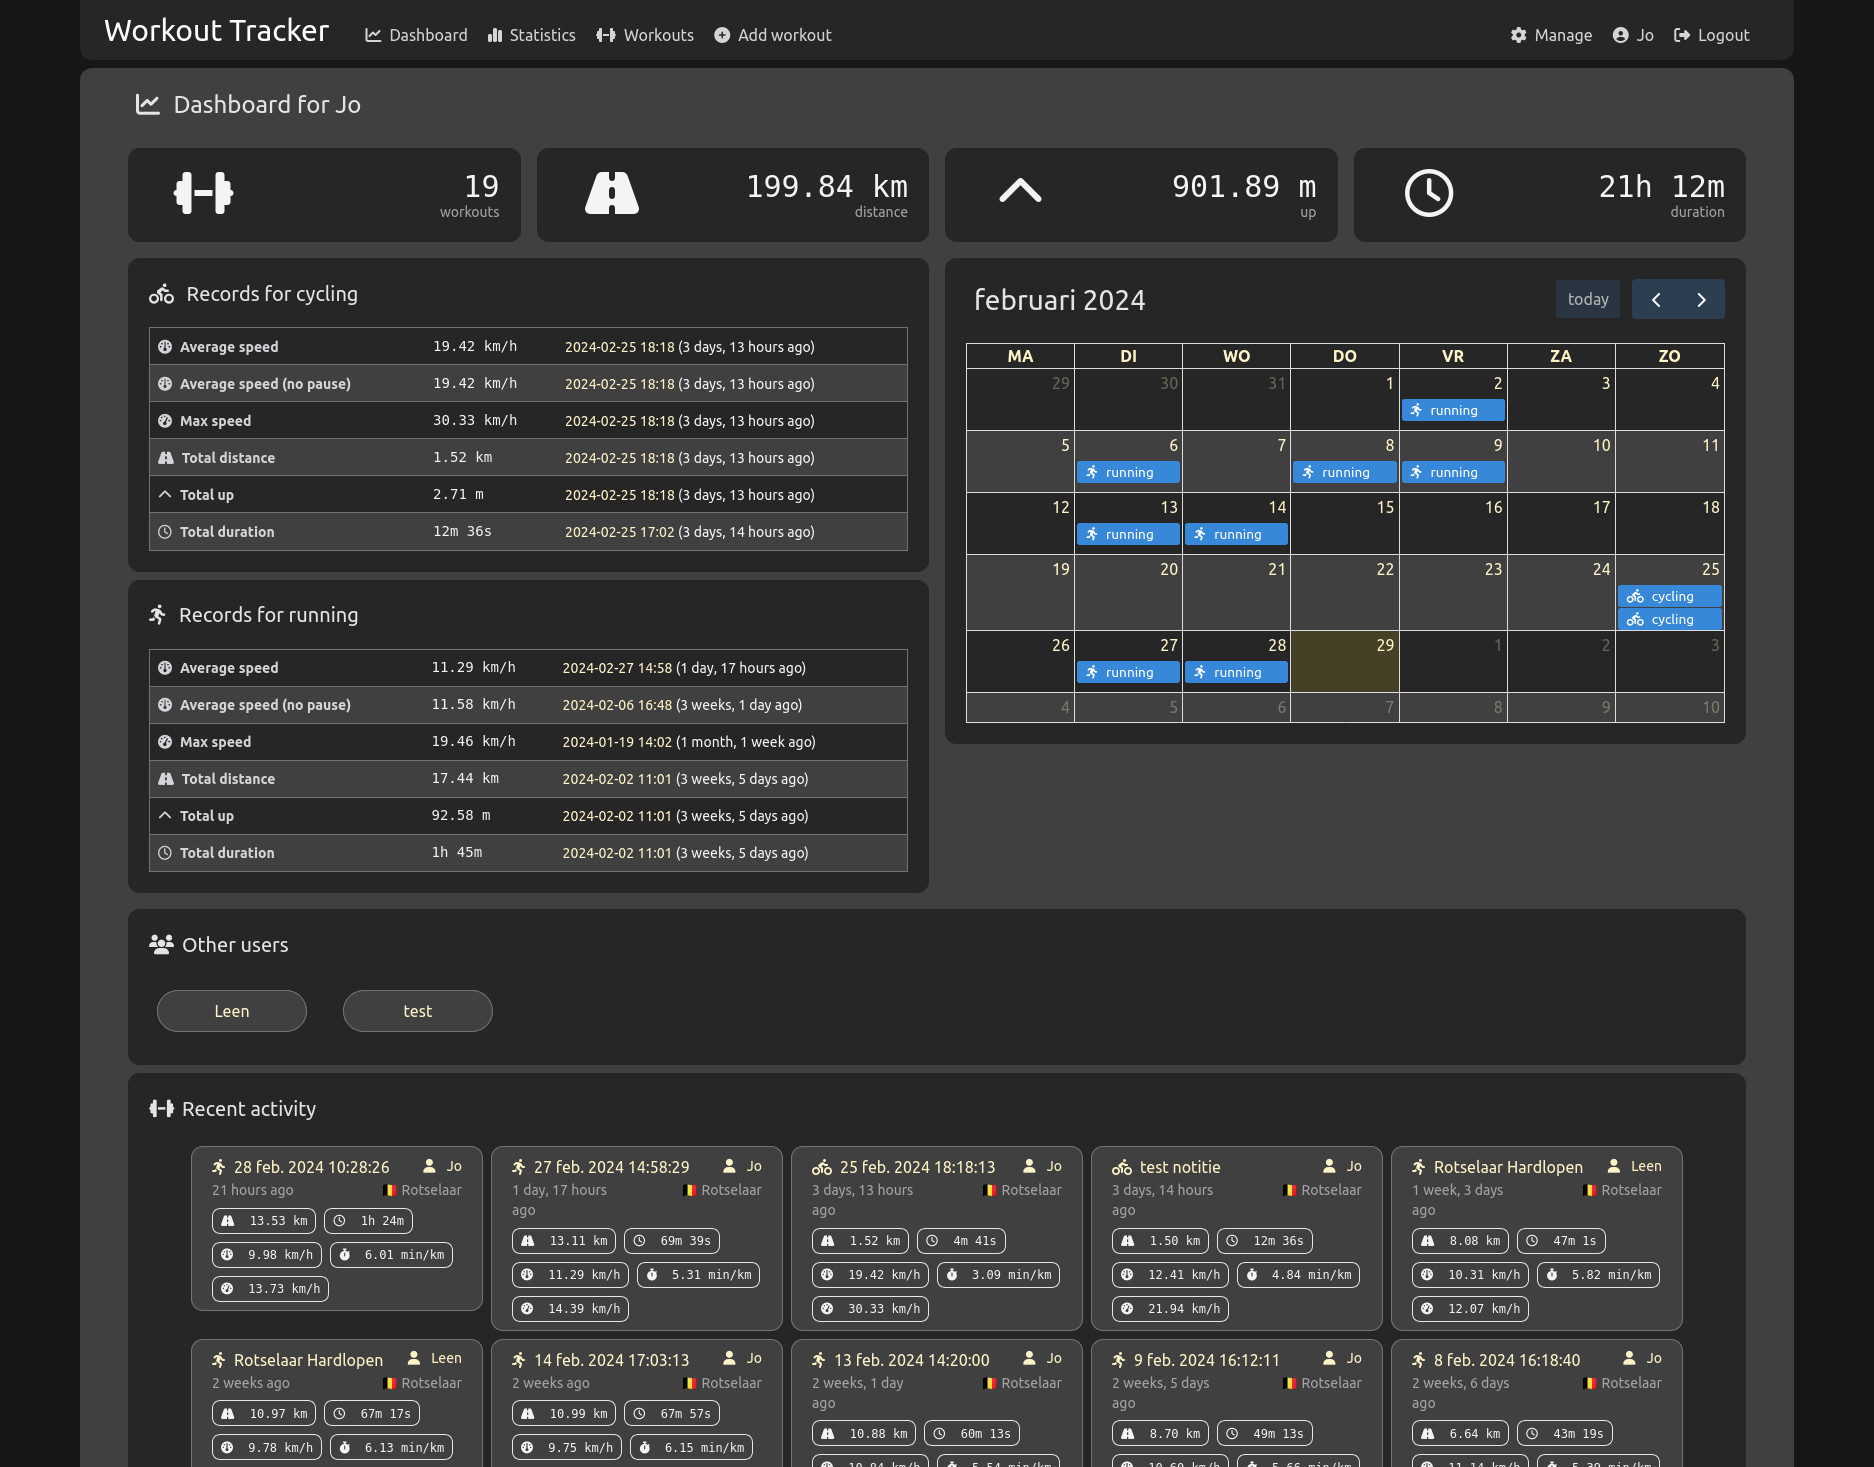Screen dimensions: 1874x1467
Task: Open workout 9 feb. 2024 16:12:11
Action: [x=1207, y=1360]
